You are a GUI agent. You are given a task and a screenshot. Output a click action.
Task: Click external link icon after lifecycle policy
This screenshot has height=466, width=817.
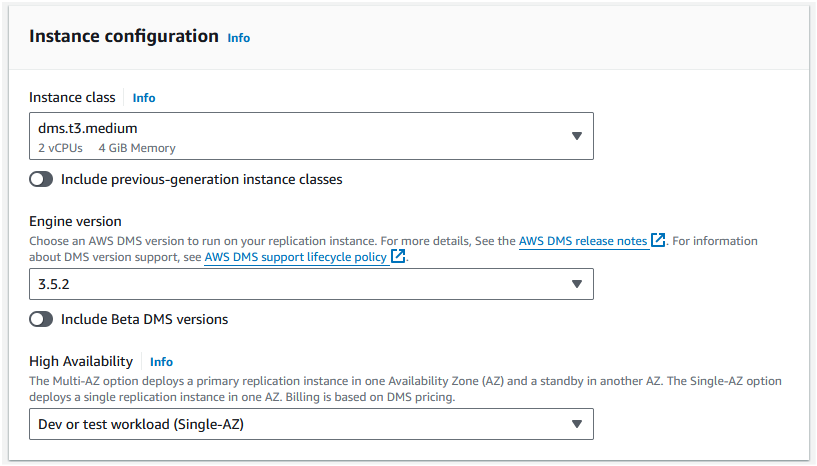(398, 256)
